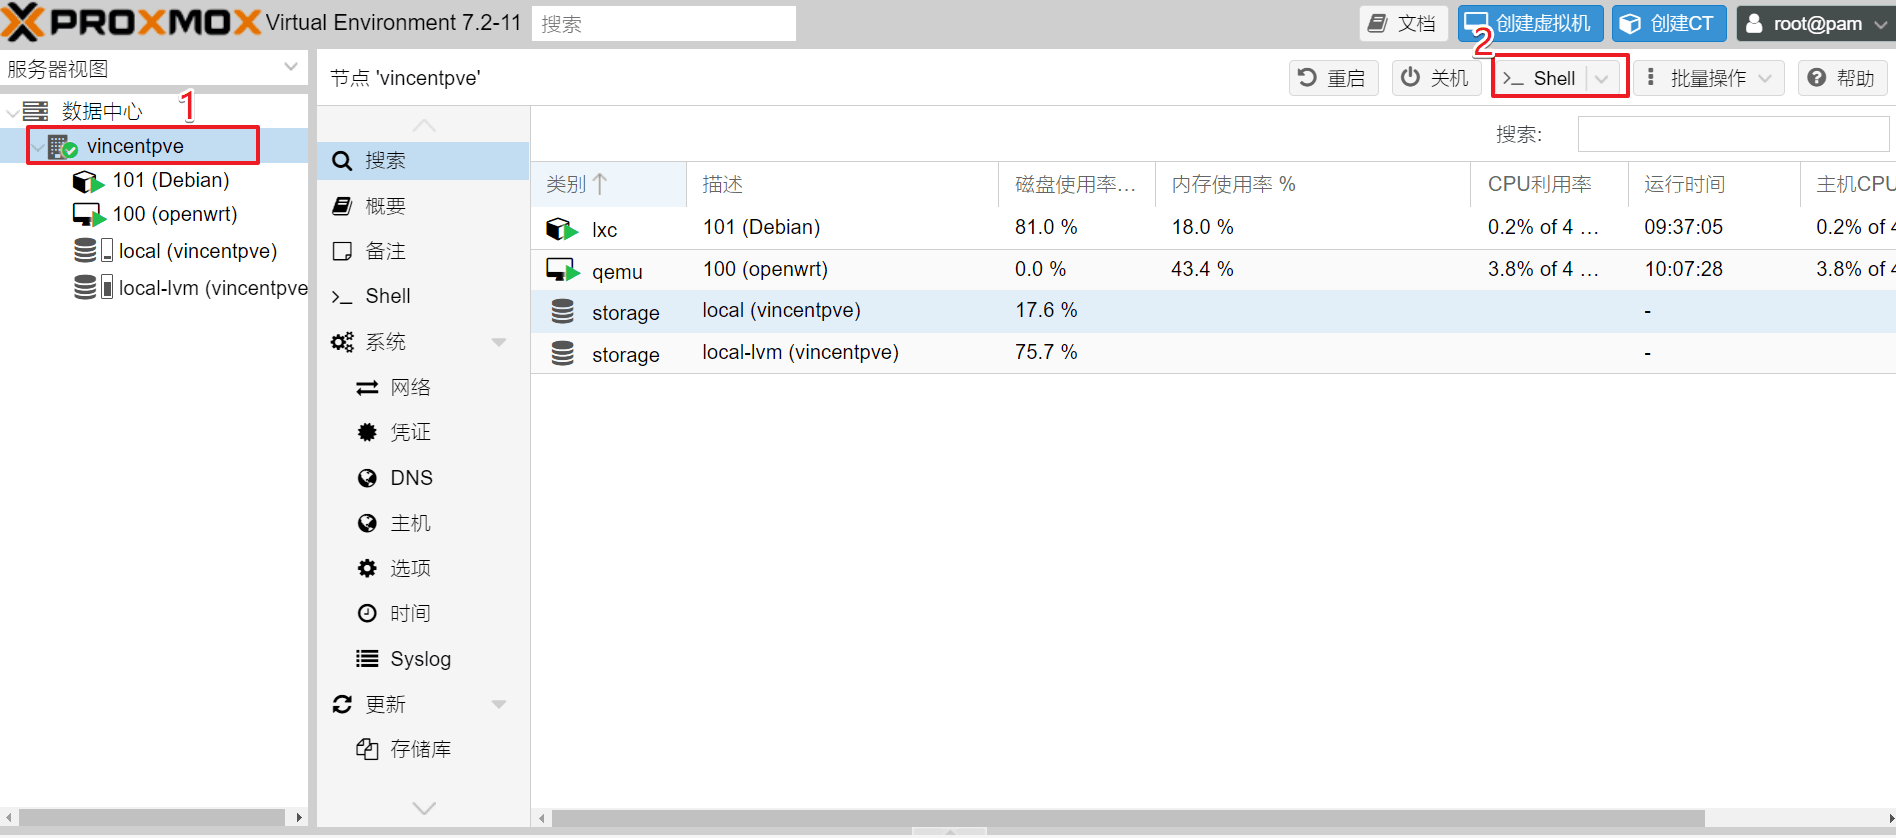The height and width of the screenshot is (838, 1896).
Task: Select the 备注 notes menu item
Action: (385, 251)
